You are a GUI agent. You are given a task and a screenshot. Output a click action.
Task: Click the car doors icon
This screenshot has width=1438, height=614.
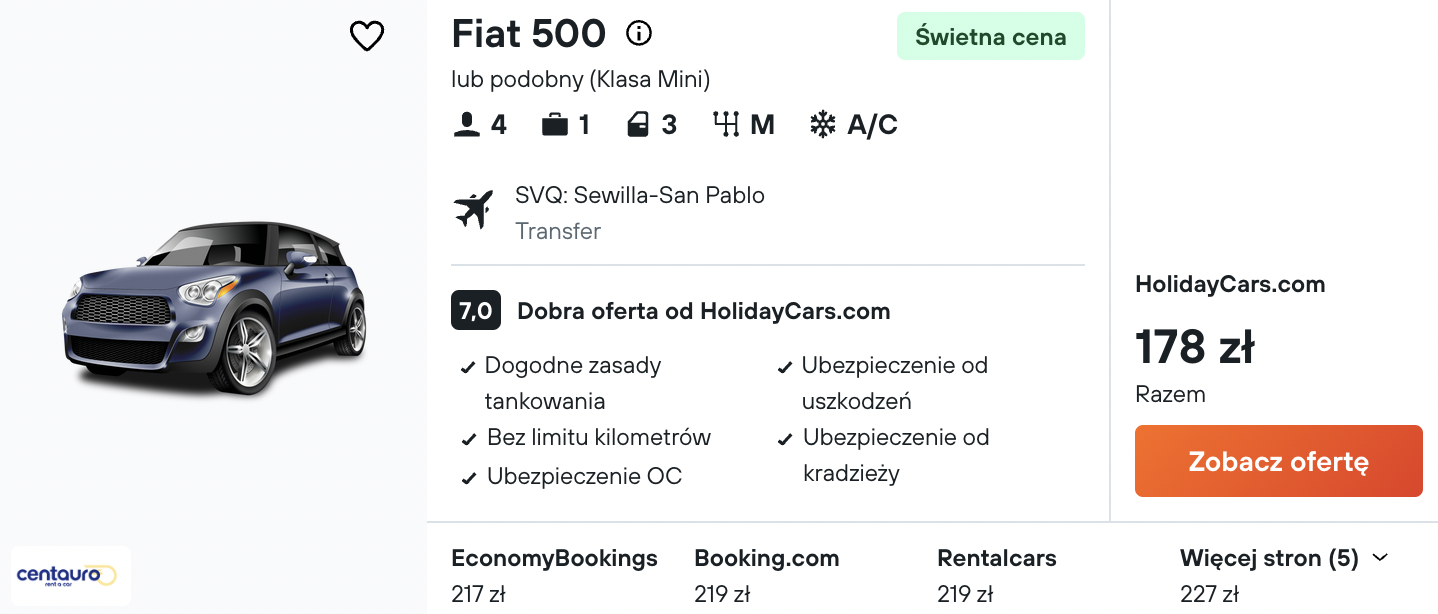pyautogui.click(x=638, y=125)
